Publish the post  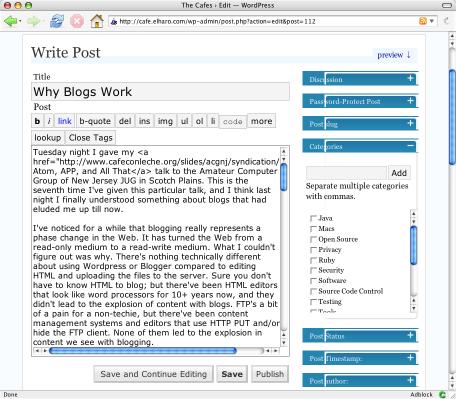(270, 374)
